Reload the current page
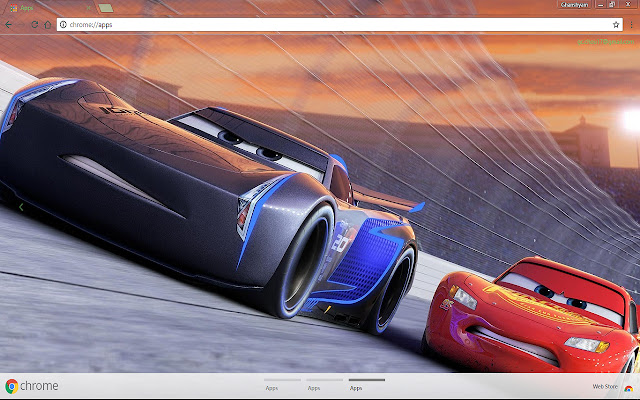The height and width of the screenshot is (400, 640). pyautogui.click(x=35, y=25)
